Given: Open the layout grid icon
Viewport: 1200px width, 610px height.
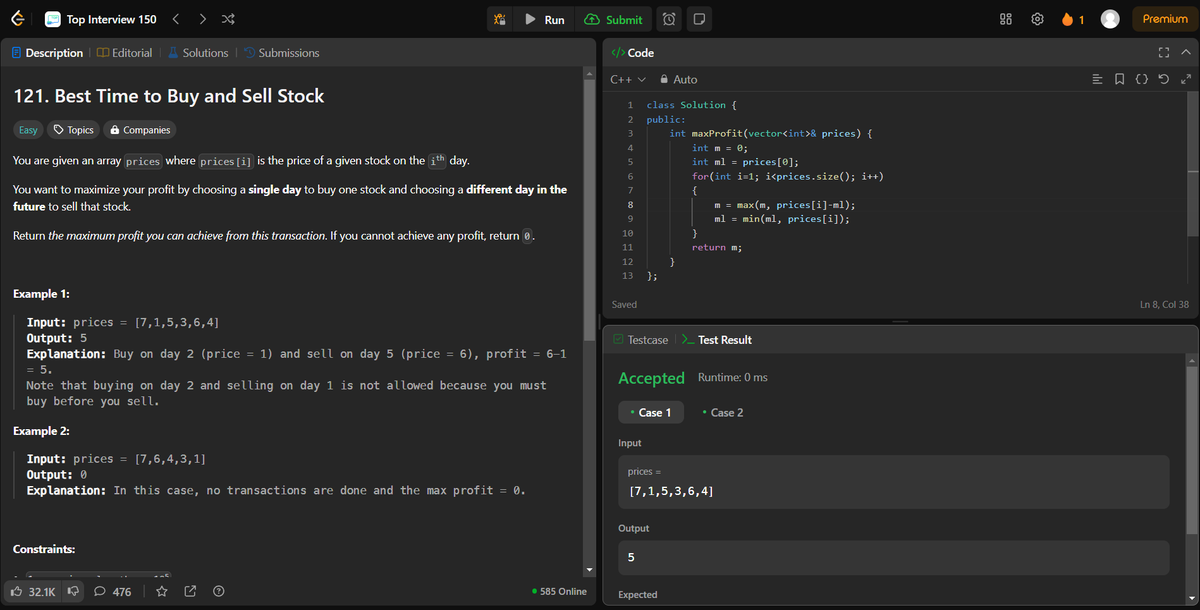Looking at the screenshot, I should (x=1006, y=19).
